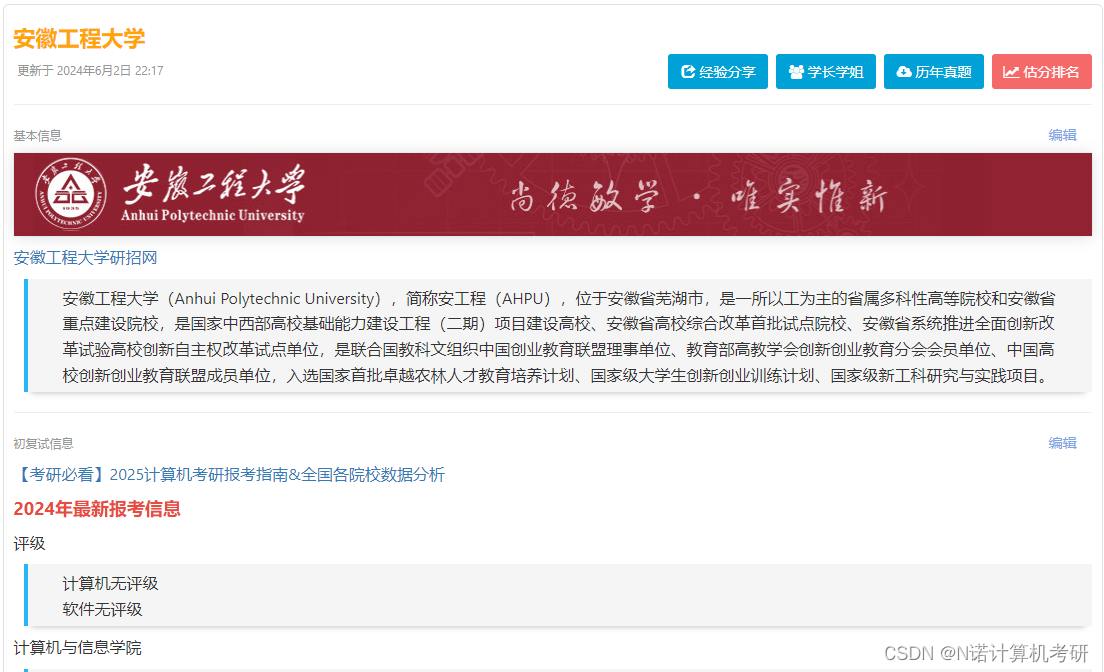Open 历年真题 download button
Screen dimensions: 1104x672
[934, 72]
